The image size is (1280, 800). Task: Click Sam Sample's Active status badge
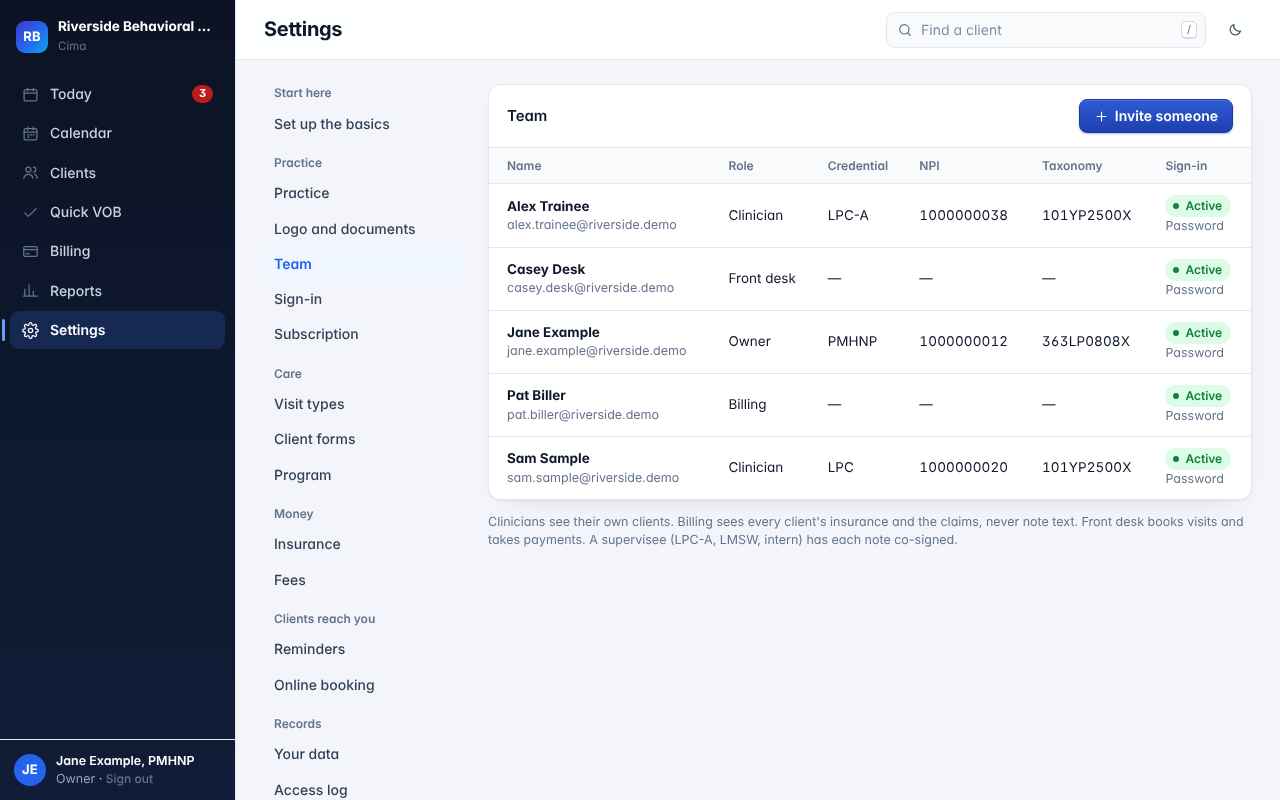tap(1198, 459)
